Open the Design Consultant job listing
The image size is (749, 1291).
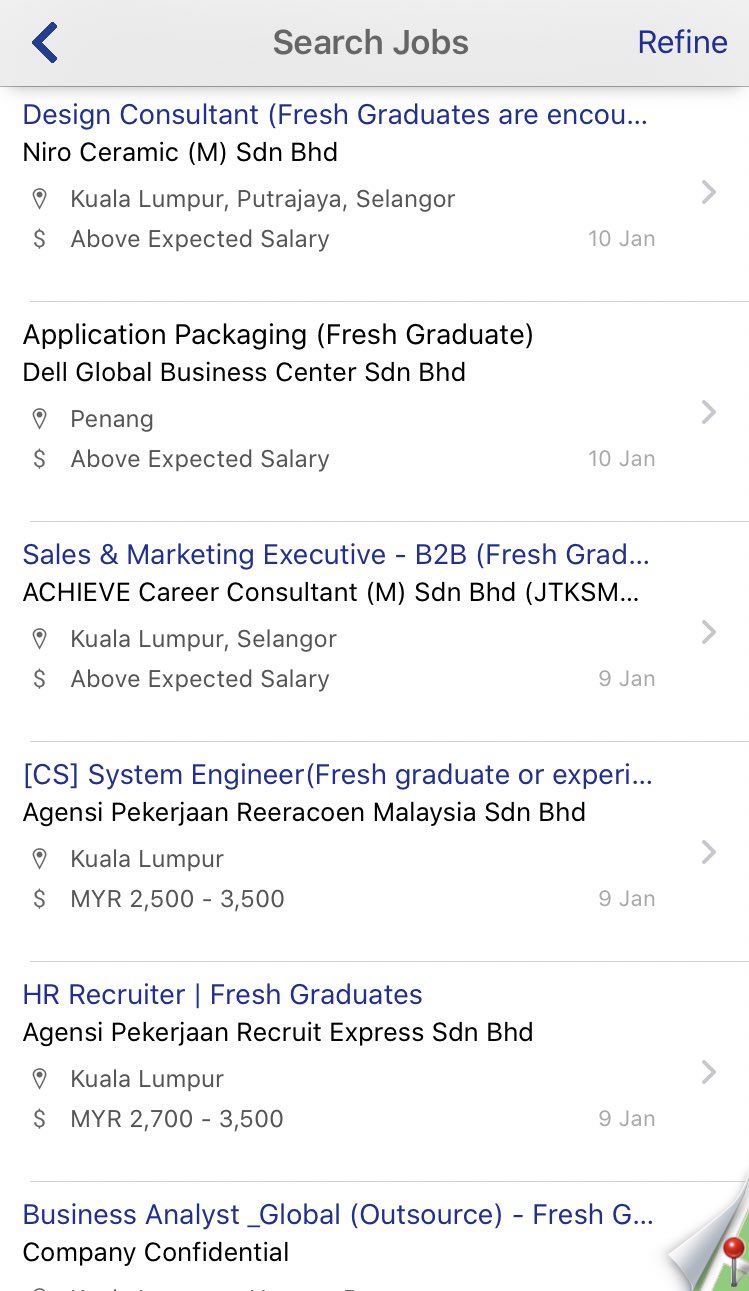coord(335,115)
